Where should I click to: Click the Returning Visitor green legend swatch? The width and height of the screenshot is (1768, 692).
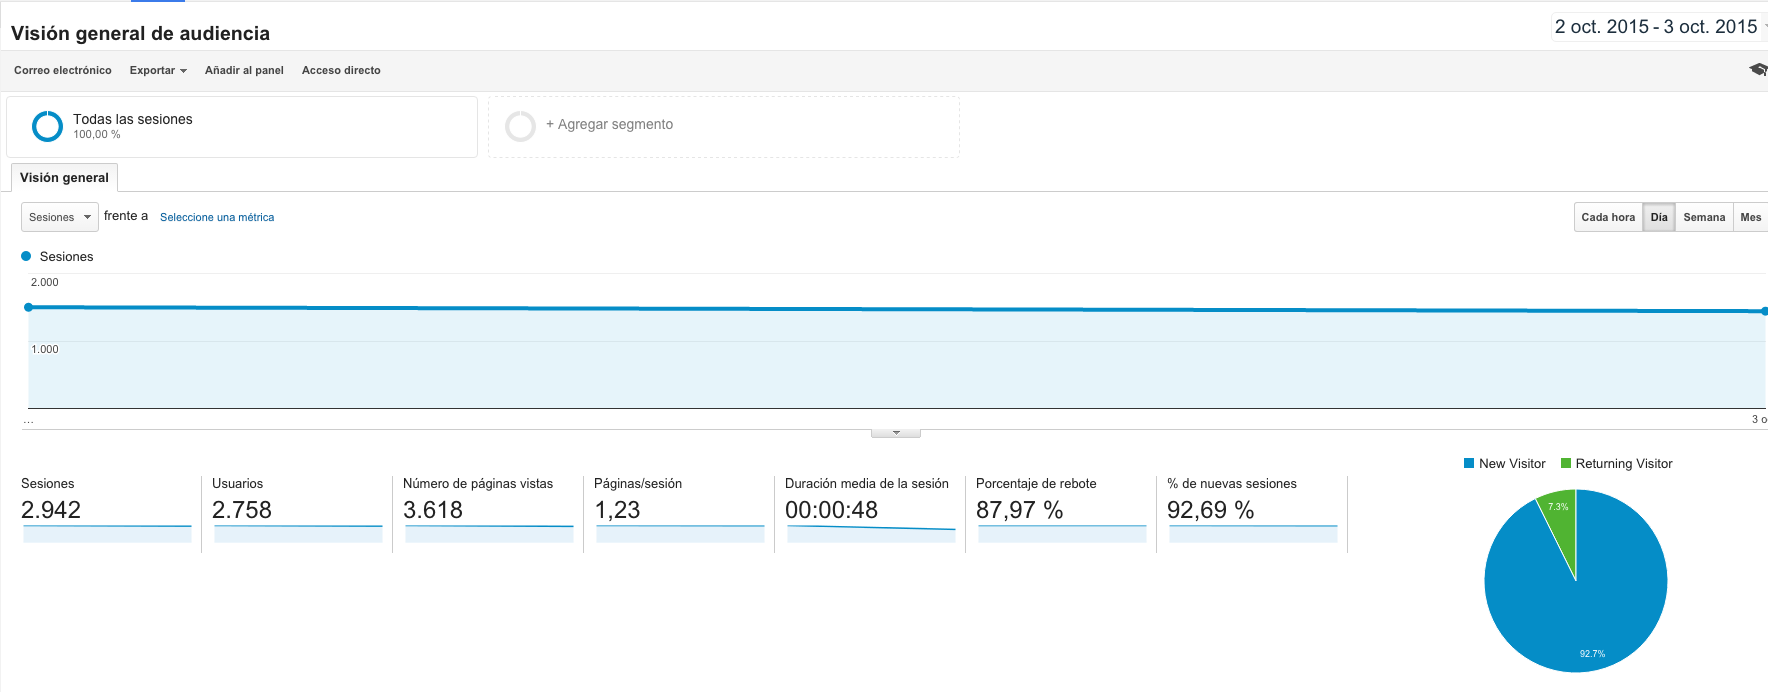tap(1566, 463)
